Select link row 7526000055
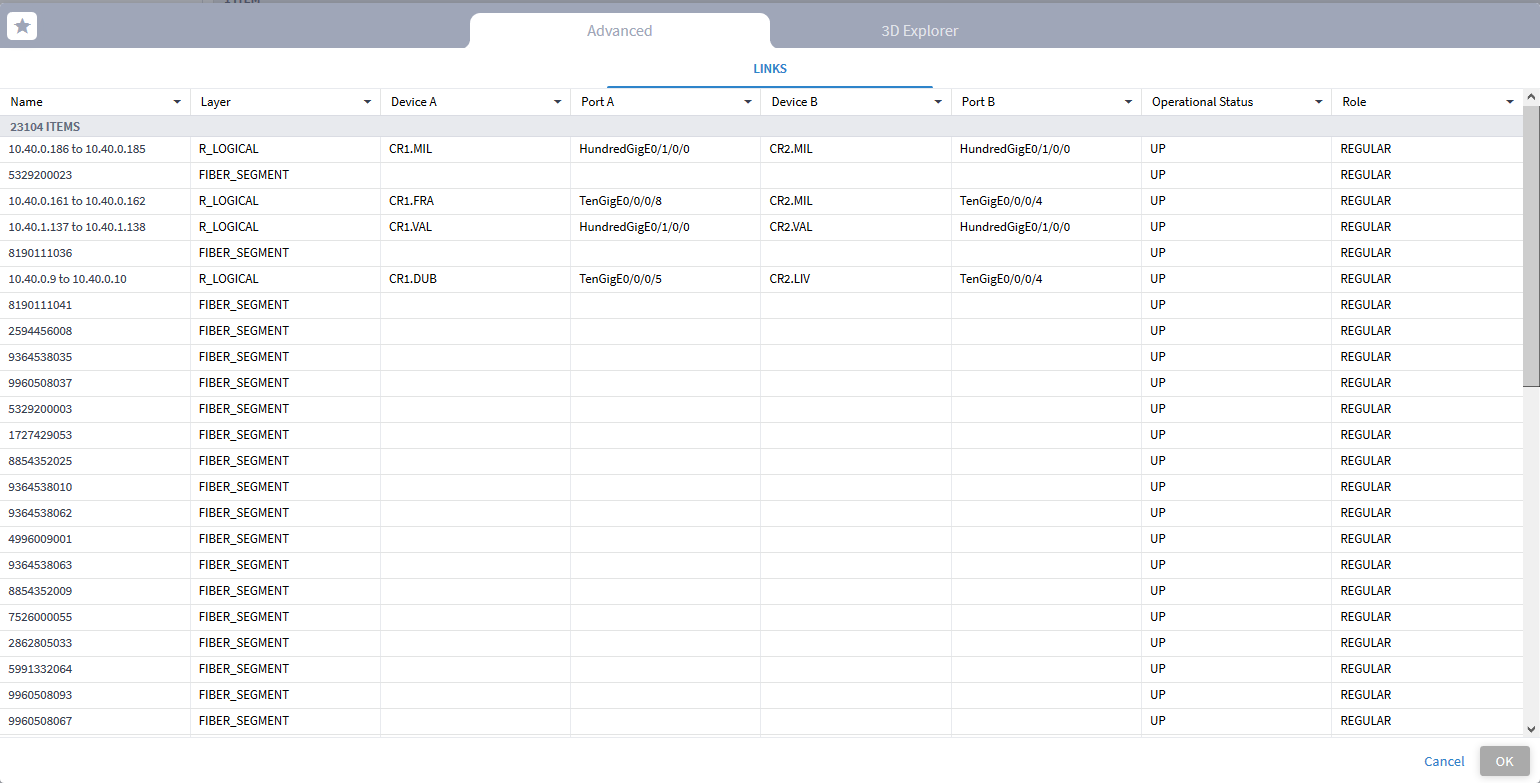 point(761,617)
